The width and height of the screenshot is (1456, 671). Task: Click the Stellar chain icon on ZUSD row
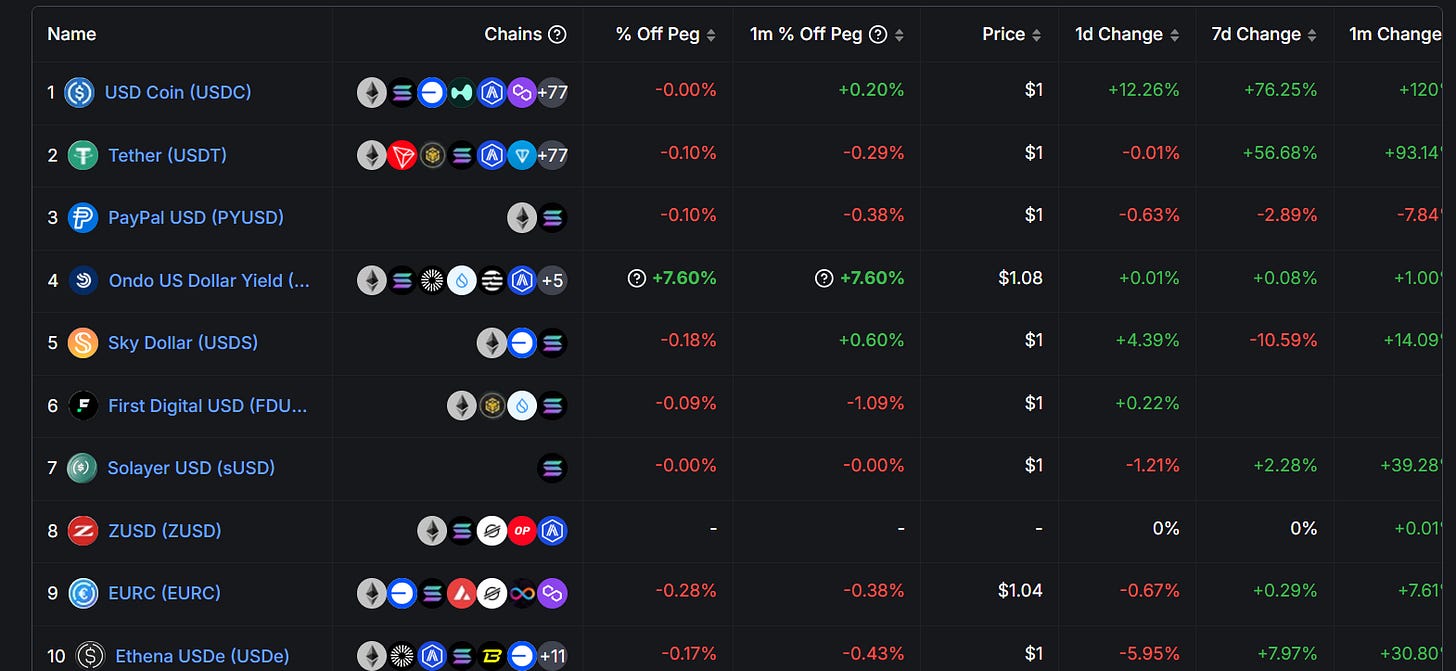(x=491, y=531)
